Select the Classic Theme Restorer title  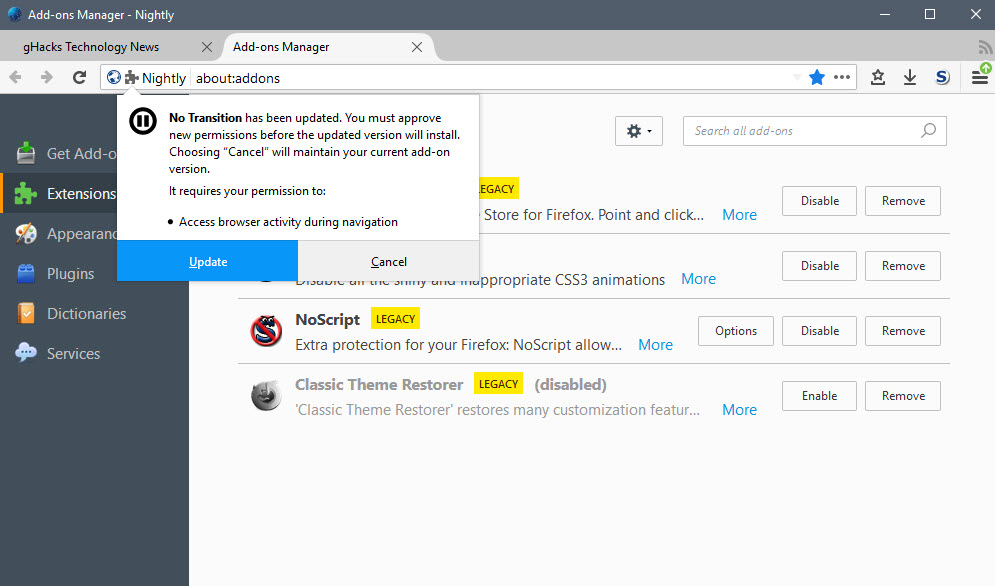pos(379,384)
